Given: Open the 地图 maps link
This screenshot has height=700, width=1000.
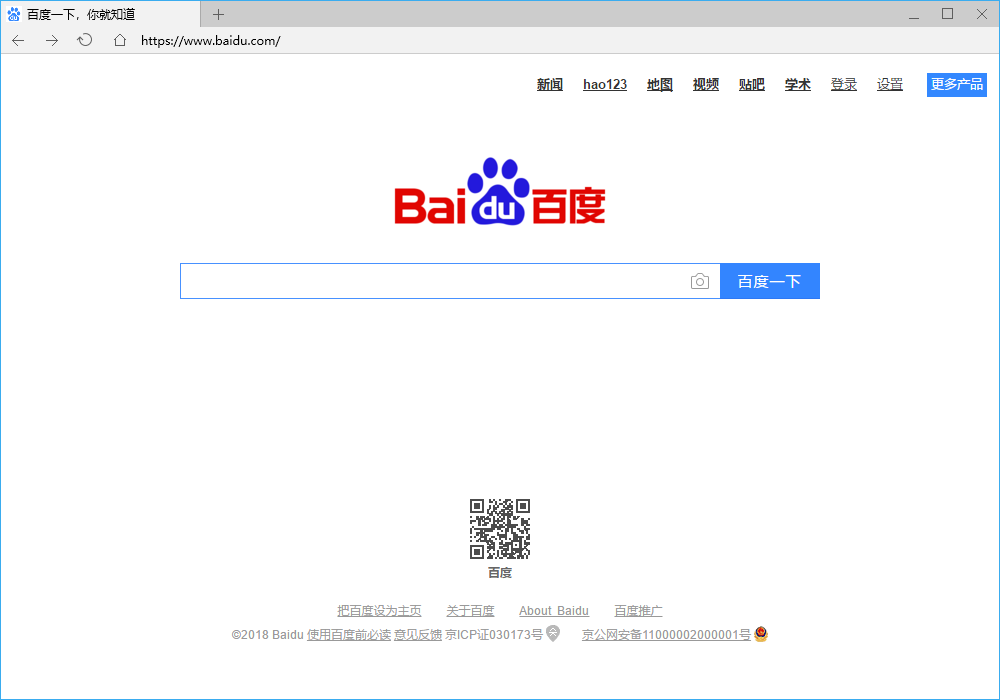Looking at the screenshot, I should pos(659,84).
